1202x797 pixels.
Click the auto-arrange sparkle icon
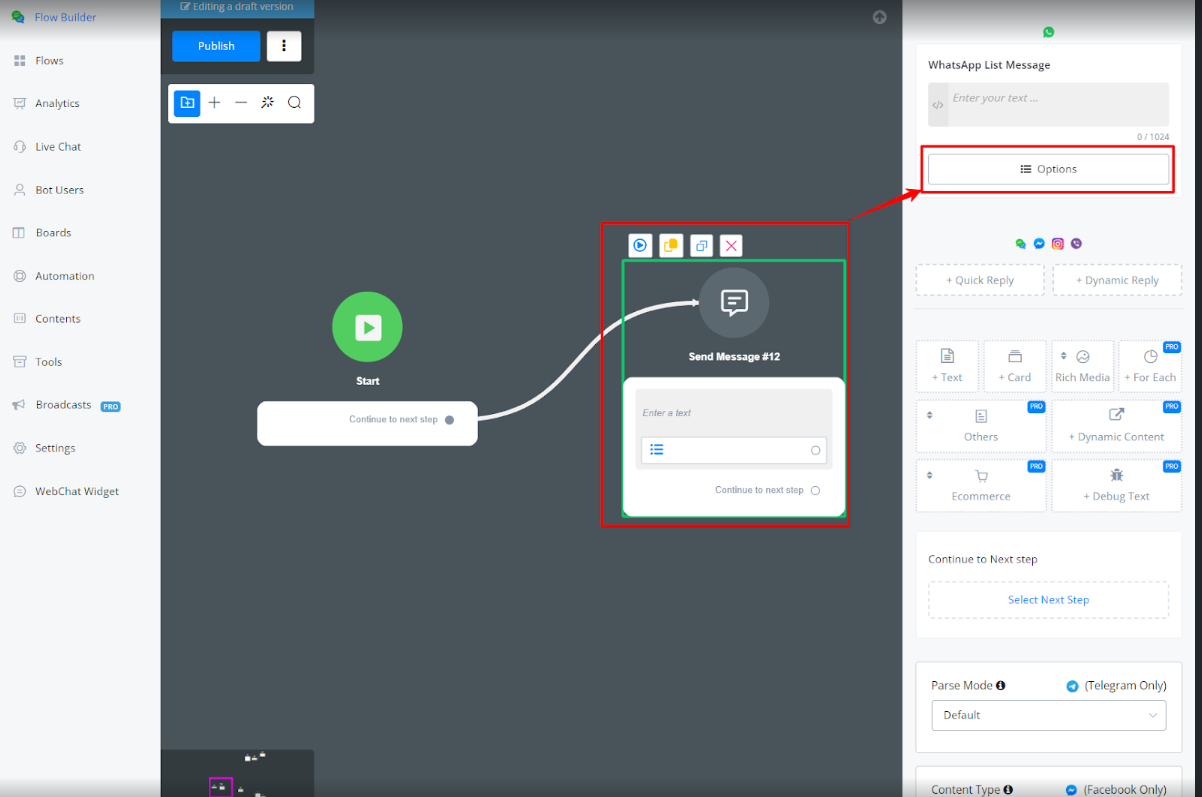pos(267,103)
